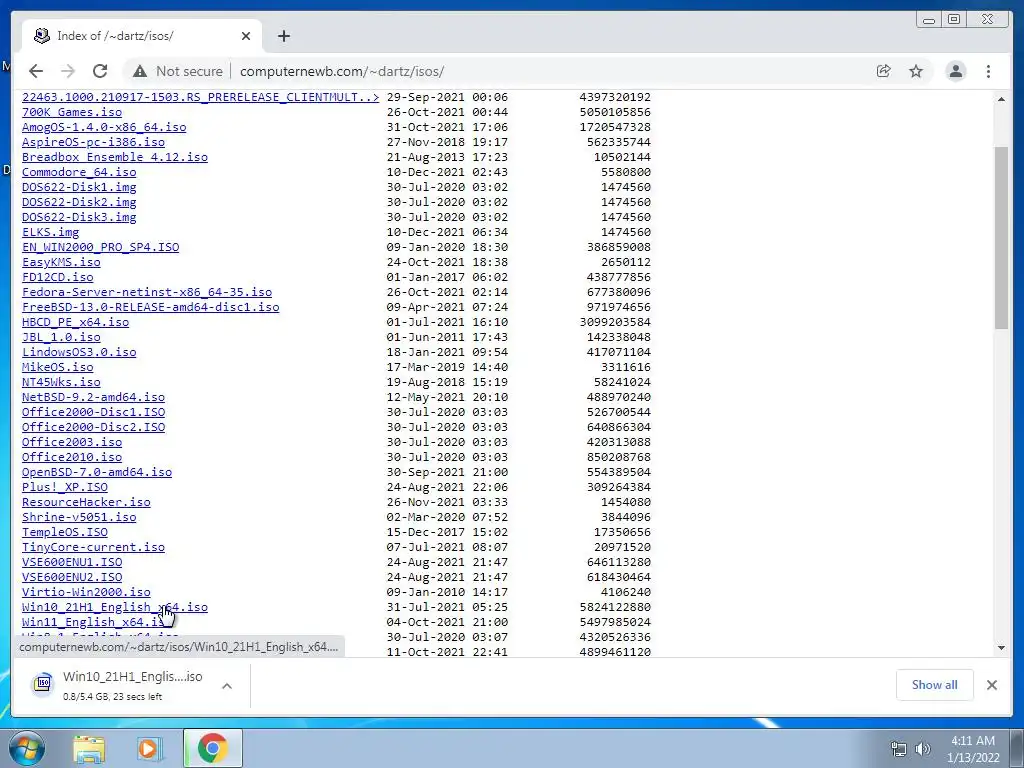Open the Windows Start menu
Viewport: 1024px width, 768px height.
26,748
